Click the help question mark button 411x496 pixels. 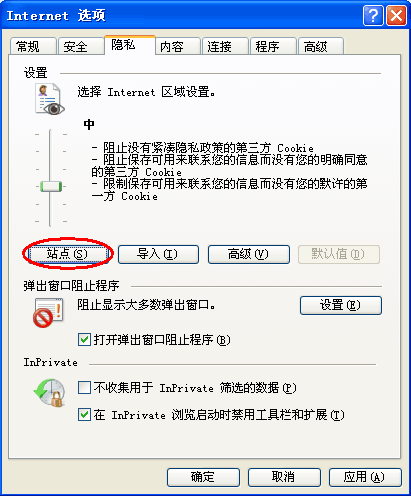click(x=373, y=16)
